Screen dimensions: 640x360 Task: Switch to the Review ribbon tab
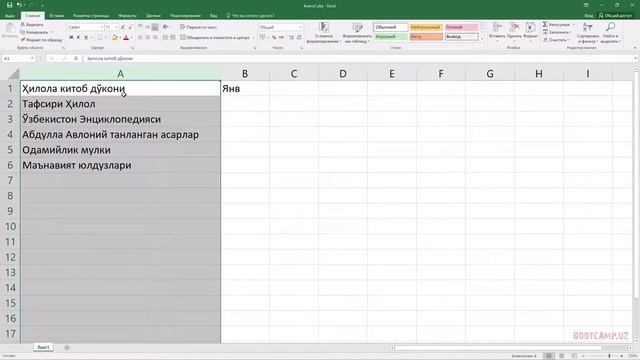pos(185,16)
